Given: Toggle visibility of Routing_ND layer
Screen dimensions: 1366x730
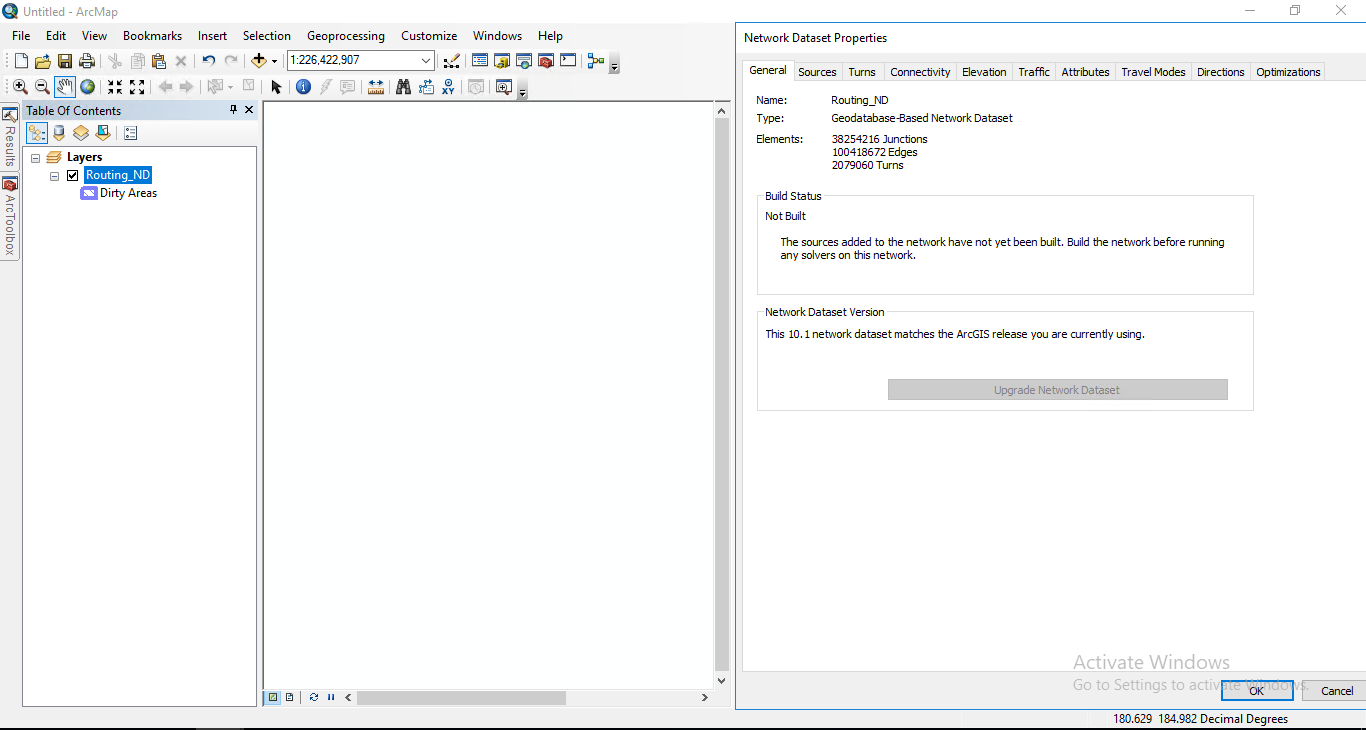Looking at the screenshot, I should coord(72,176).
